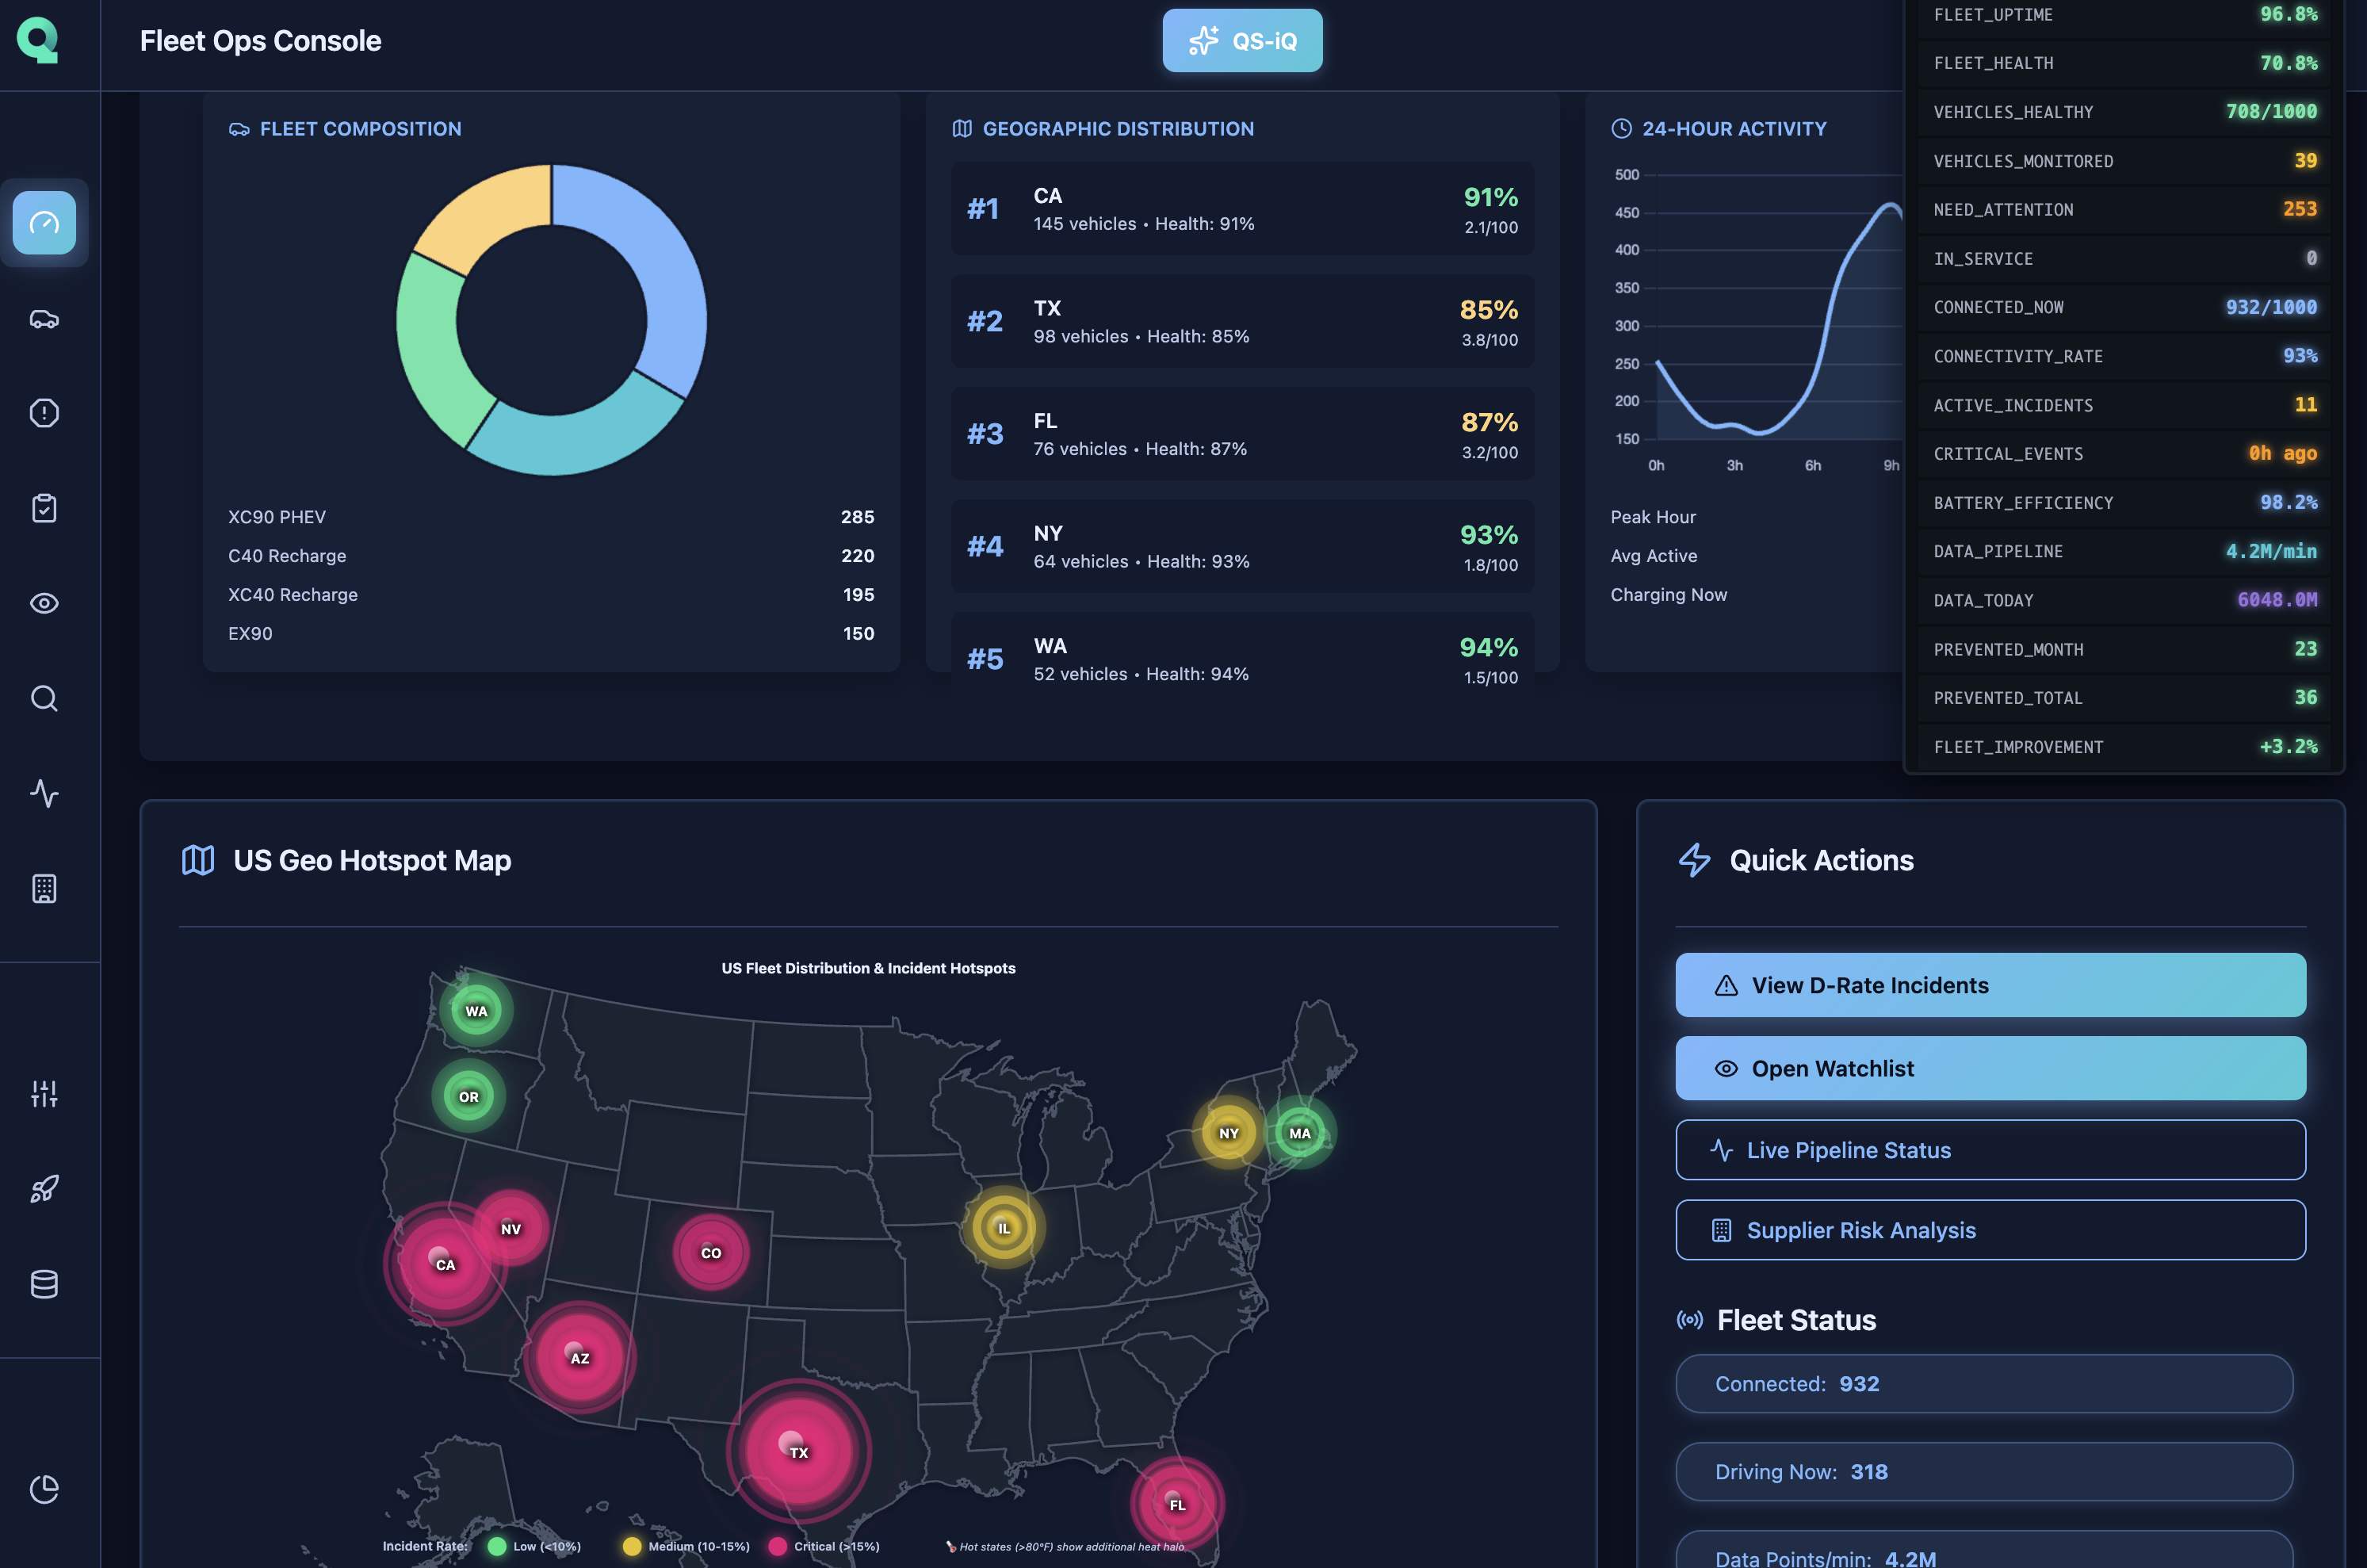Viewport: 2367px width, 1568px height.
Task: Click the rocket sidebar icon
Action: coord(44,1189)
